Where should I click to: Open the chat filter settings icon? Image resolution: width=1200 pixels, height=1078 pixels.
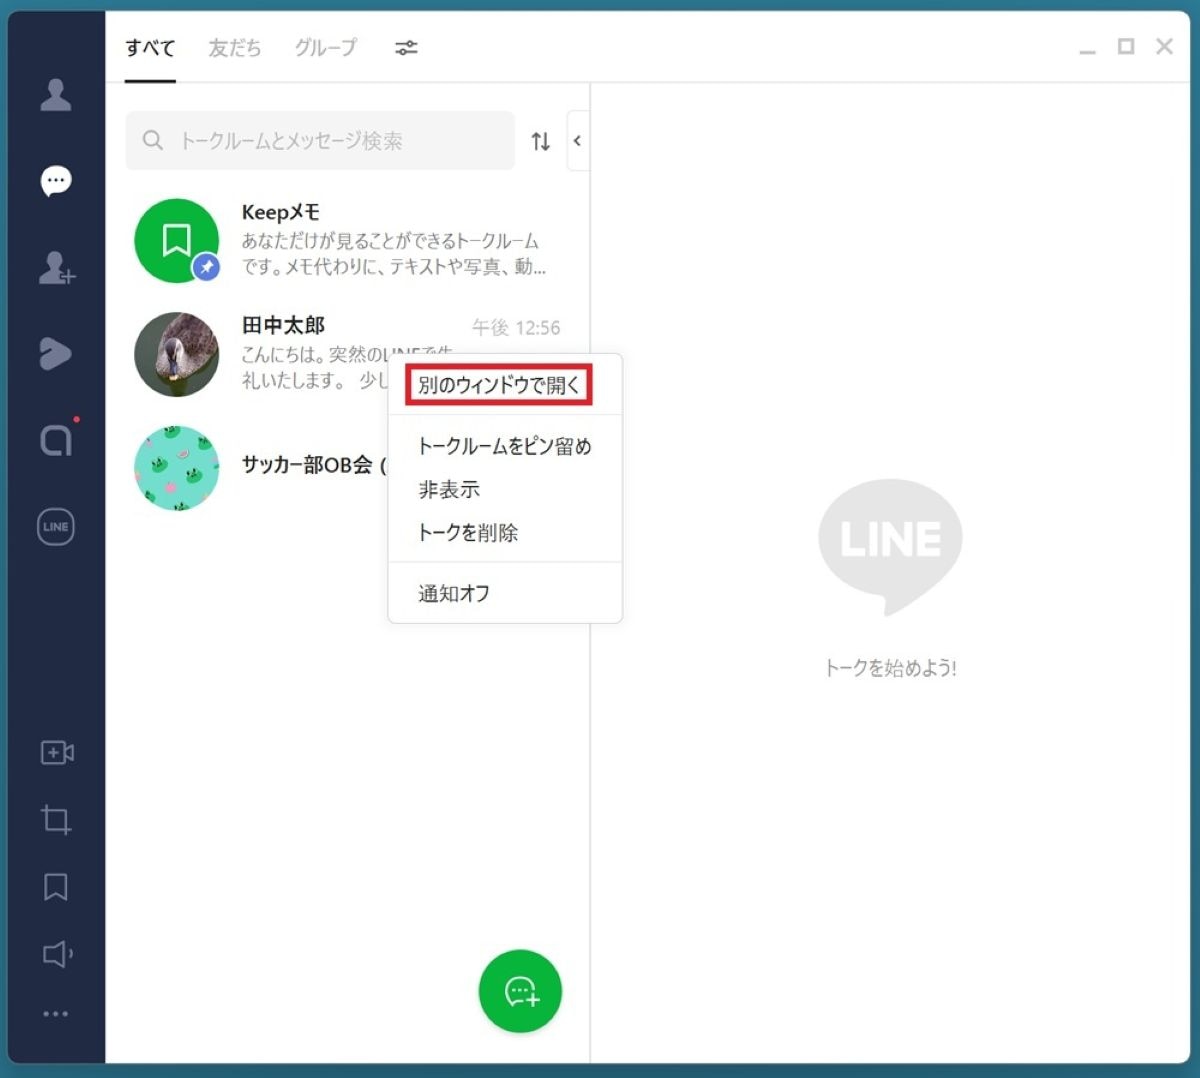click(x=406, y=48)
